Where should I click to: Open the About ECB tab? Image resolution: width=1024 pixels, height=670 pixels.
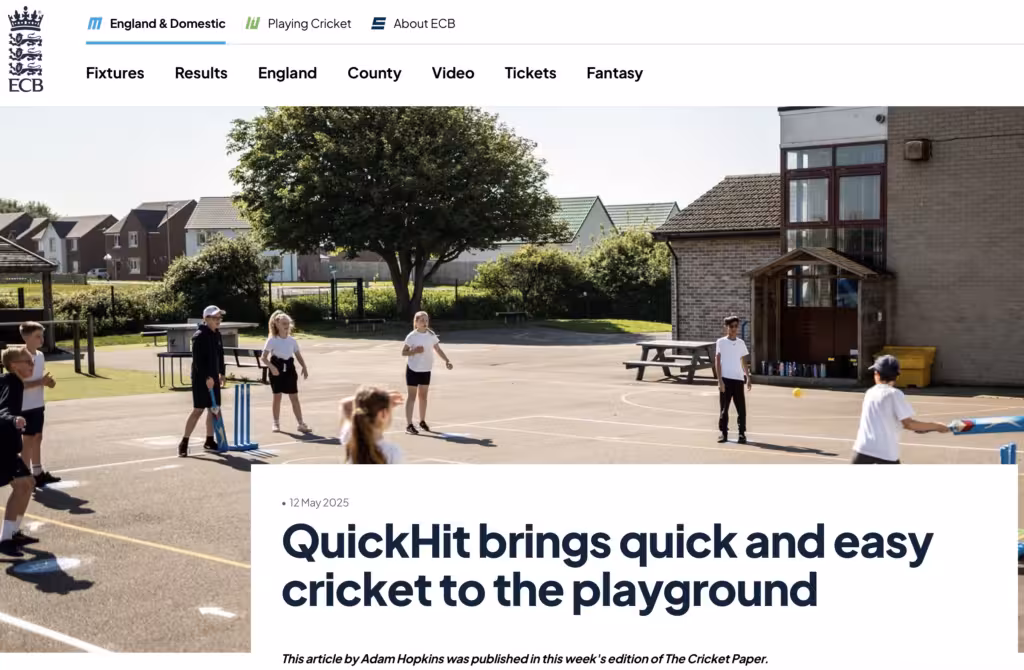(413, 24)
